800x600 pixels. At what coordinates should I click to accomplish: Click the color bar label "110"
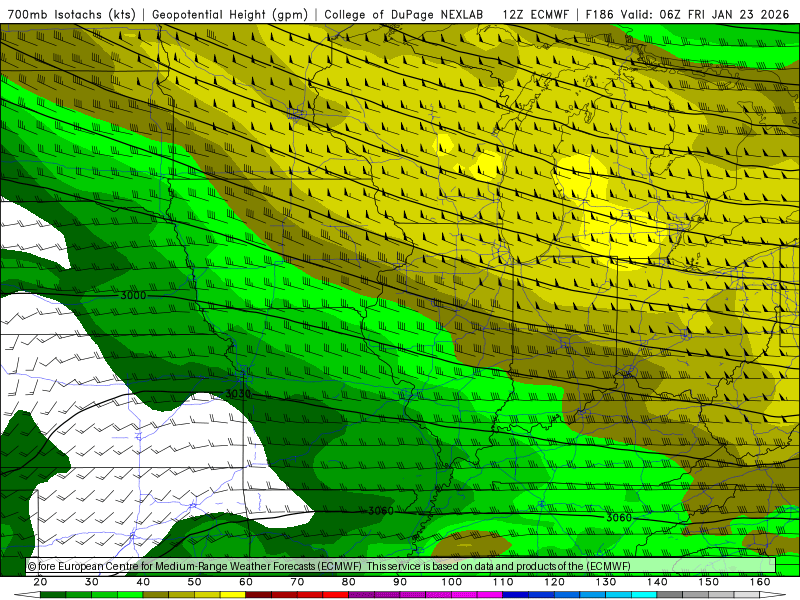tap(503, 582)
